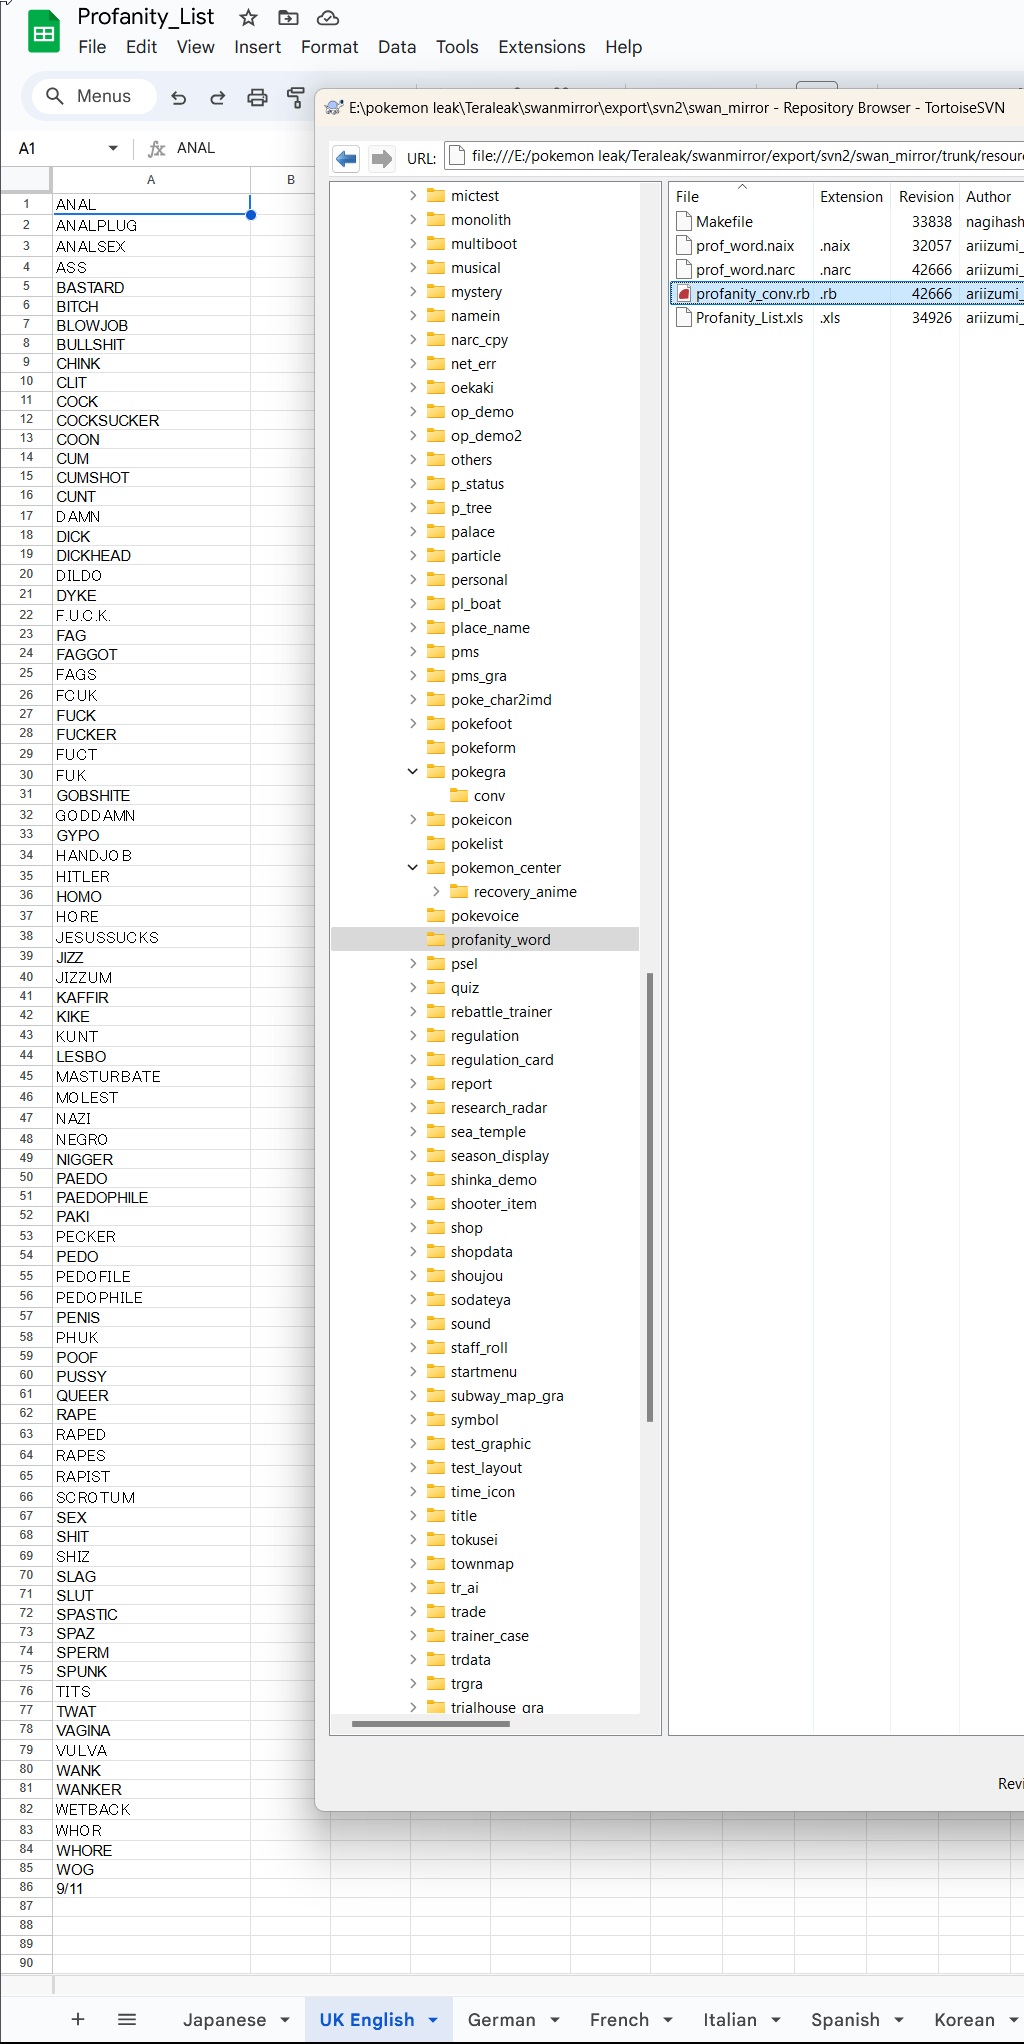Select the Makefile entry
The height and width of the screenshot is (2044, 1024).
coord(724,222)
